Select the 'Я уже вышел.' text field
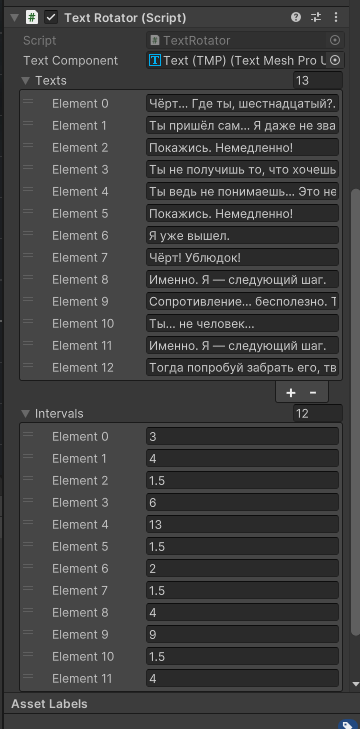This screenshot has height=729, width=360. click(242, 236)
